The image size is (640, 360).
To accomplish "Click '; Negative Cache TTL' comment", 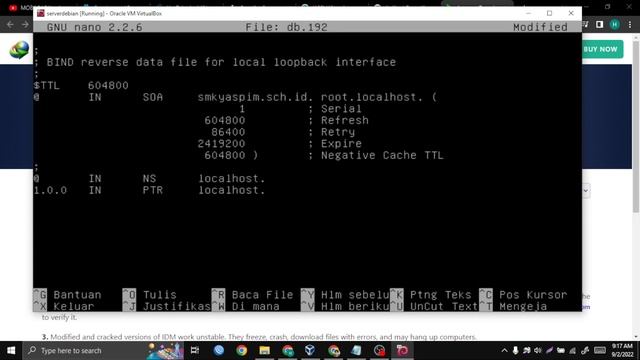I will (376, 156).
